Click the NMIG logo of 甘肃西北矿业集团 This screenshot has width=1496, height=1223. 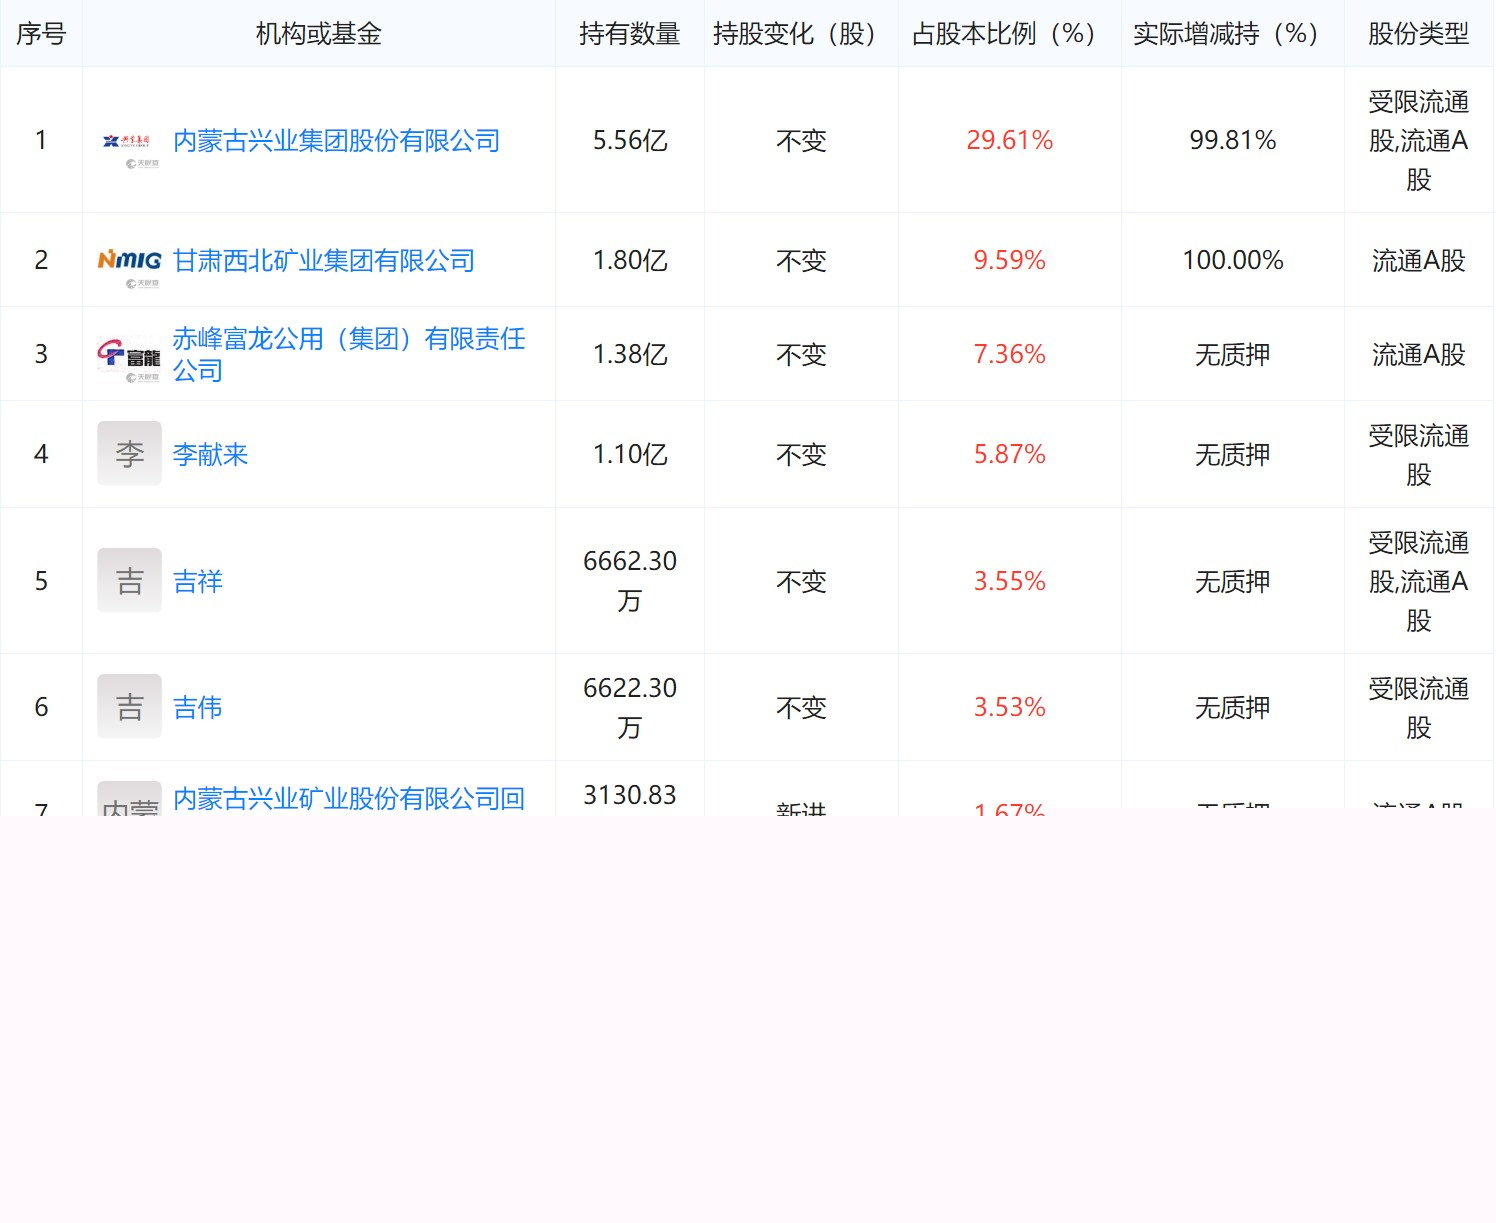[129, 261]
